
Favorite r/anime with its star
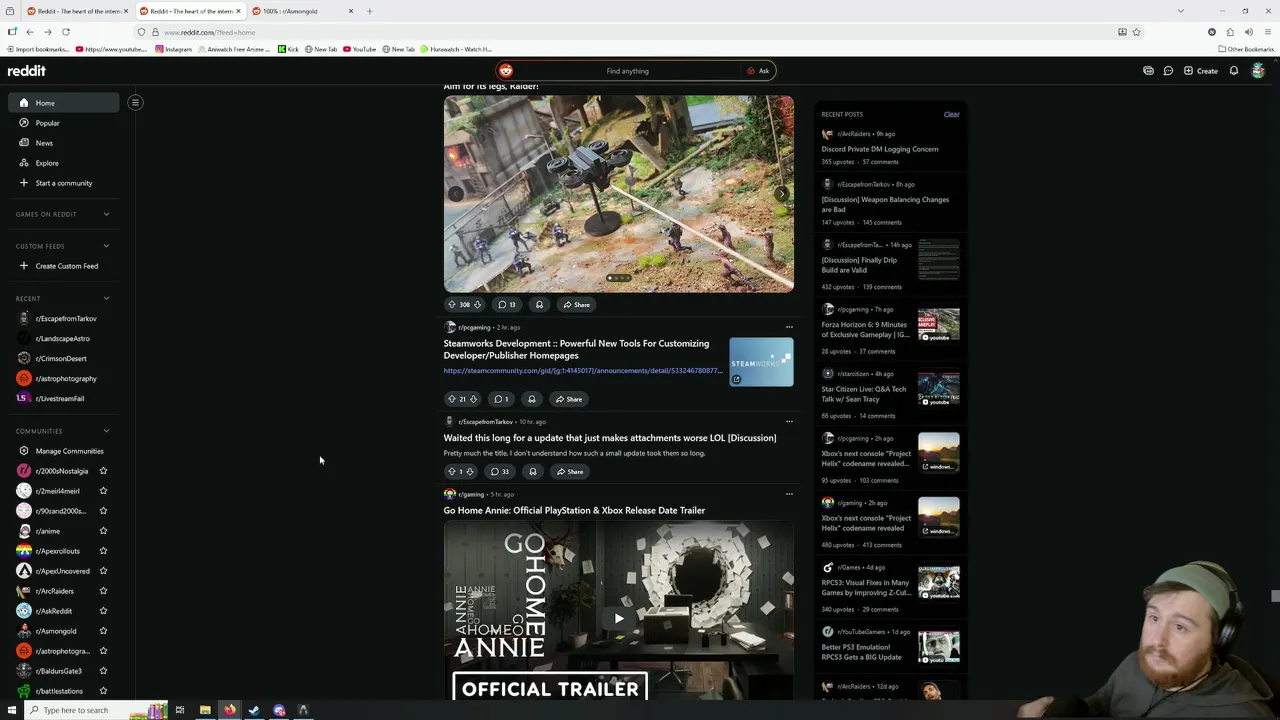pyautogui.click(x=103, y=531)
